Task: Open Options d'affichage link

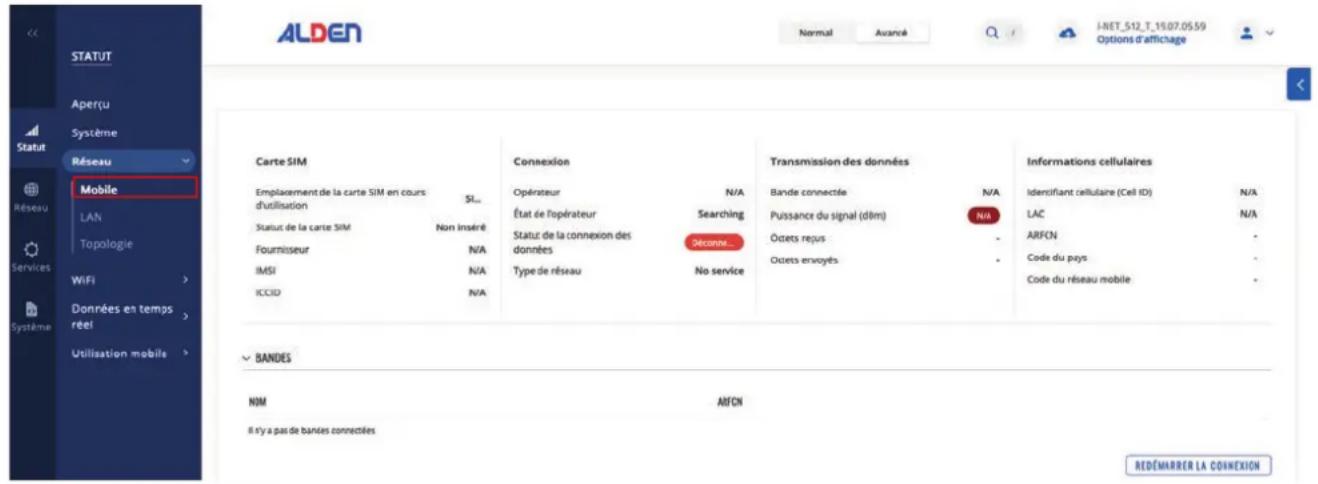Action: (1141, 40)
